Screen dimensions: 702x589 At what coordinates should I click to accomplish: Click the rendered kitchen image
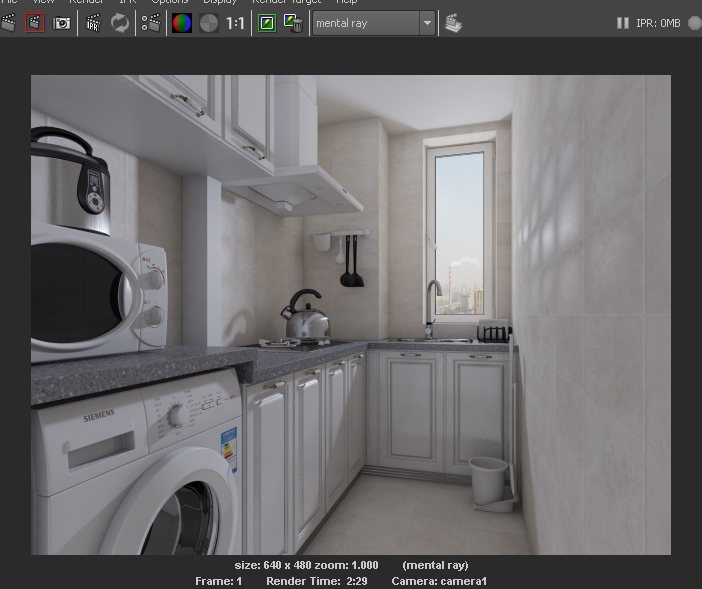351,315
